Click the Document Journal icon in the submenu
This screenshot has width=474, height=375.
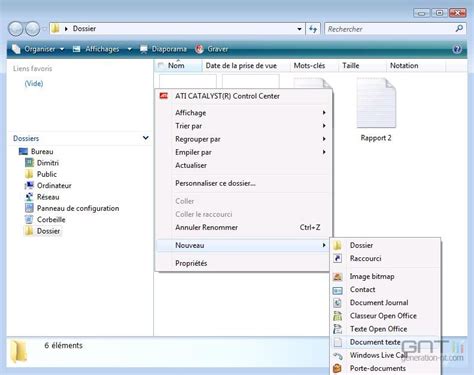click(x=337, y=303)
